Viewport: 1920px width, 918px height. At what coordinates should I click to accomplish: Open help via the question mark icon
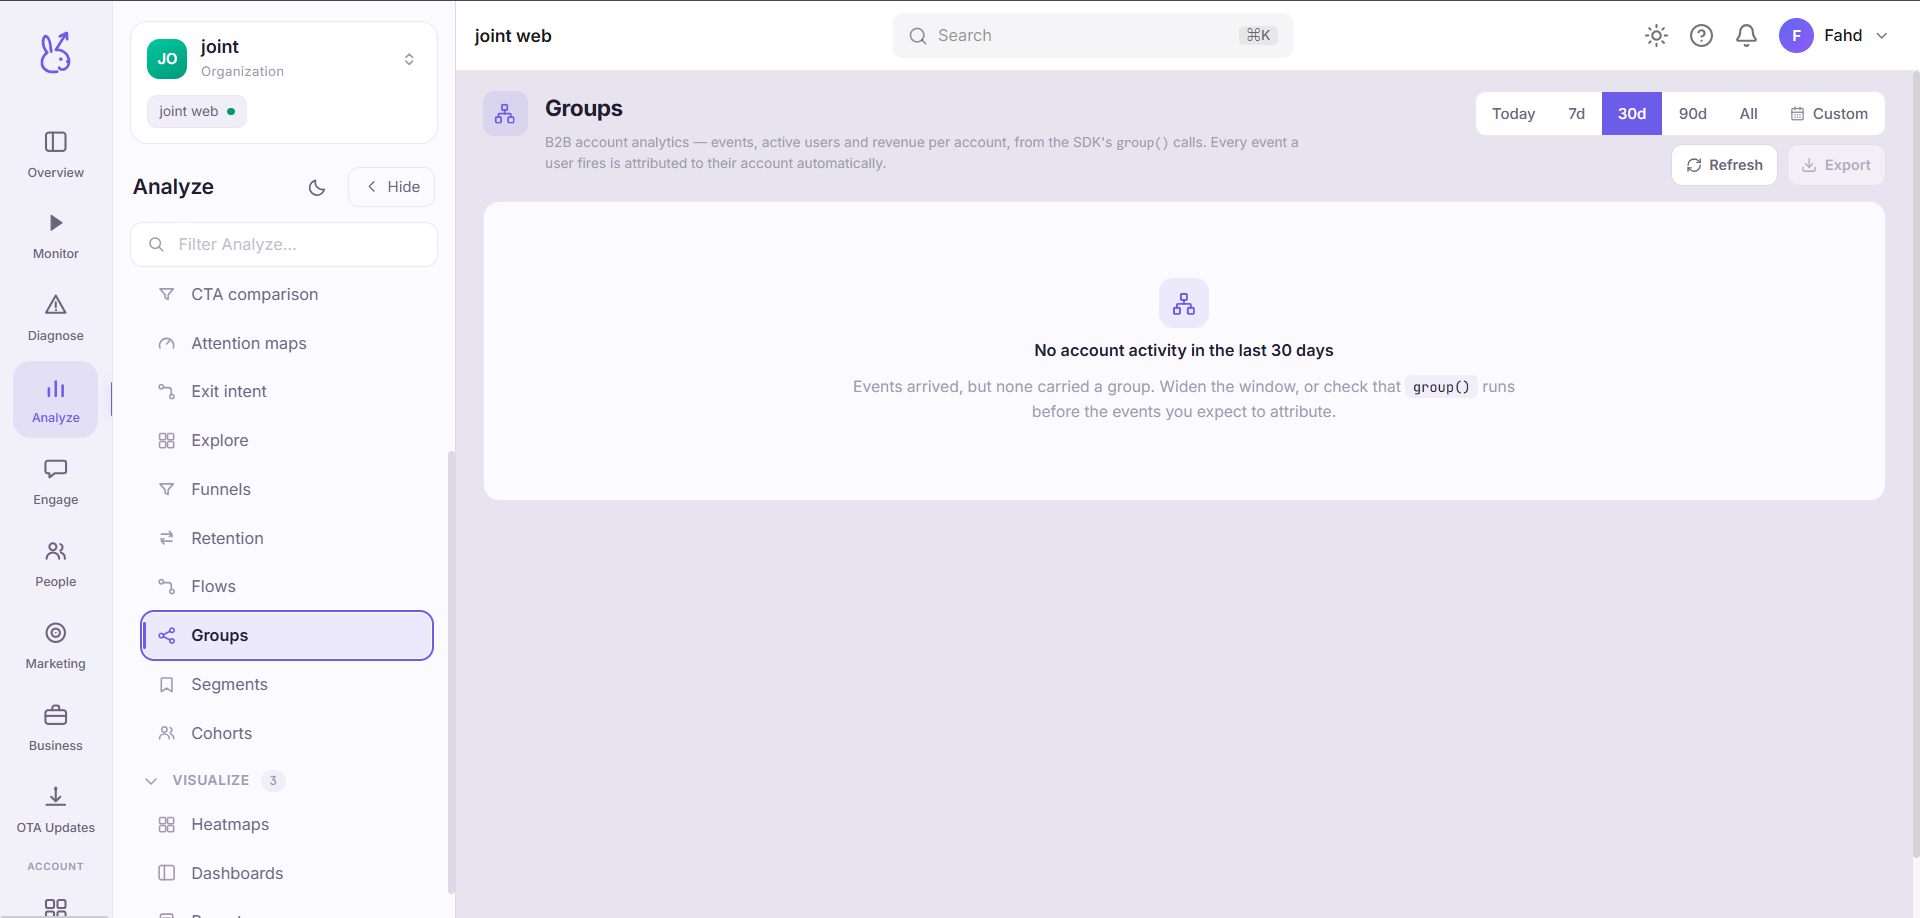1701,36
